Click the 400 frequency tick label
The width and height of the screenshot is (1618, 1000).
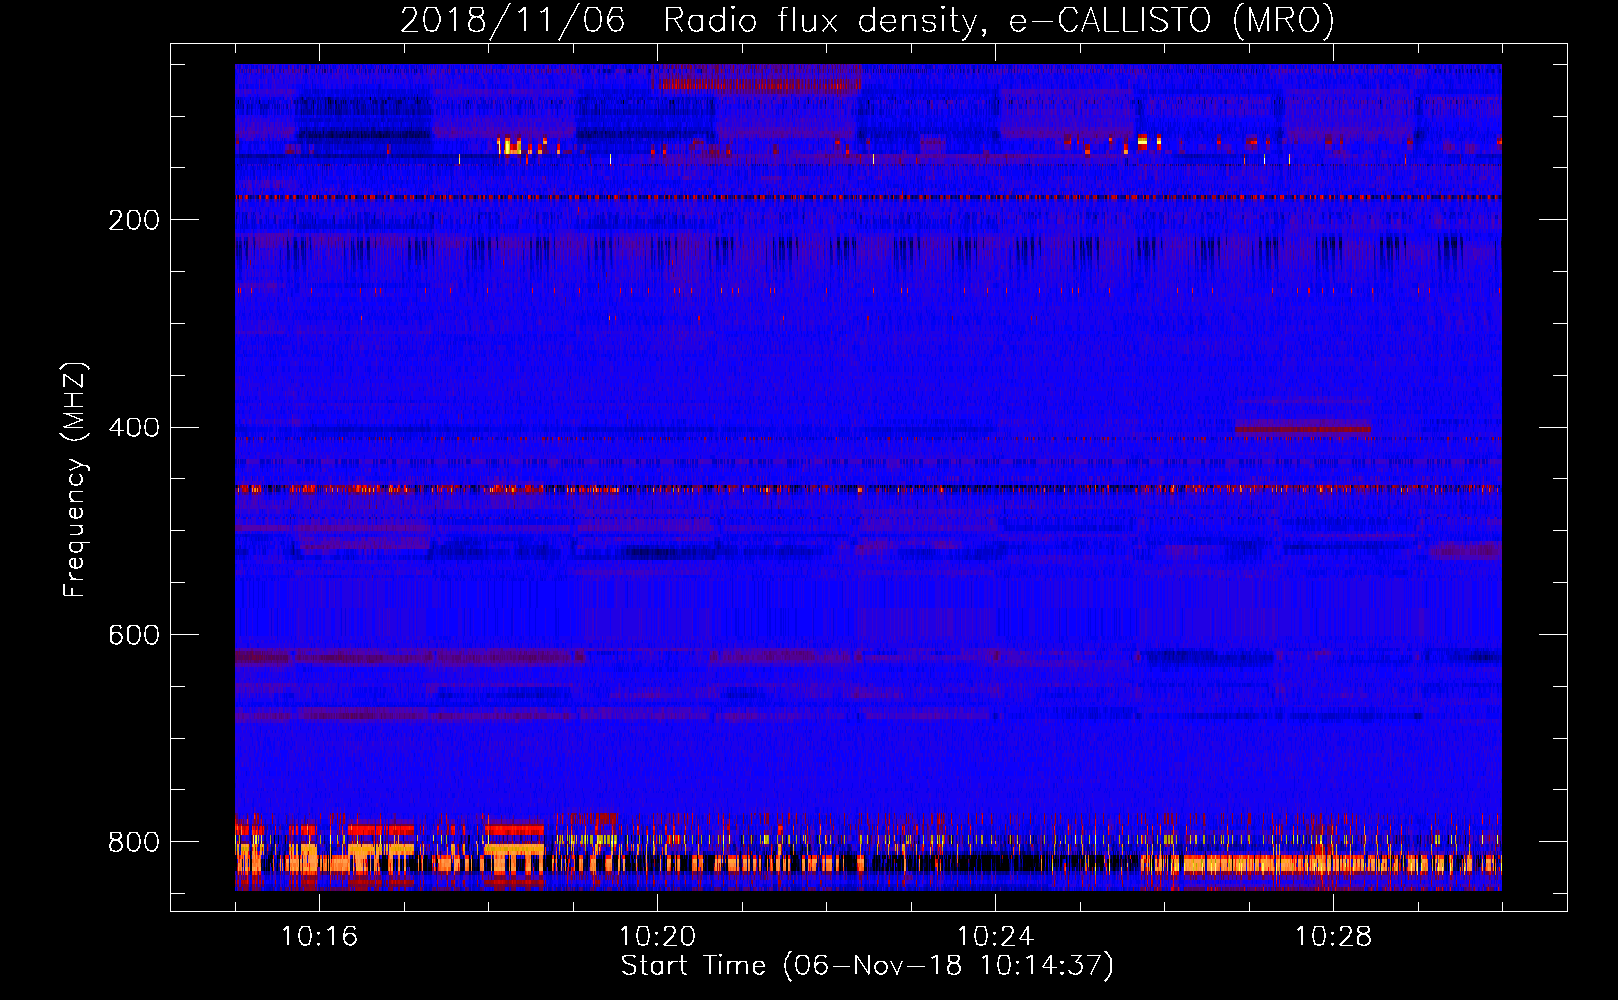click(x=134, y=428)
